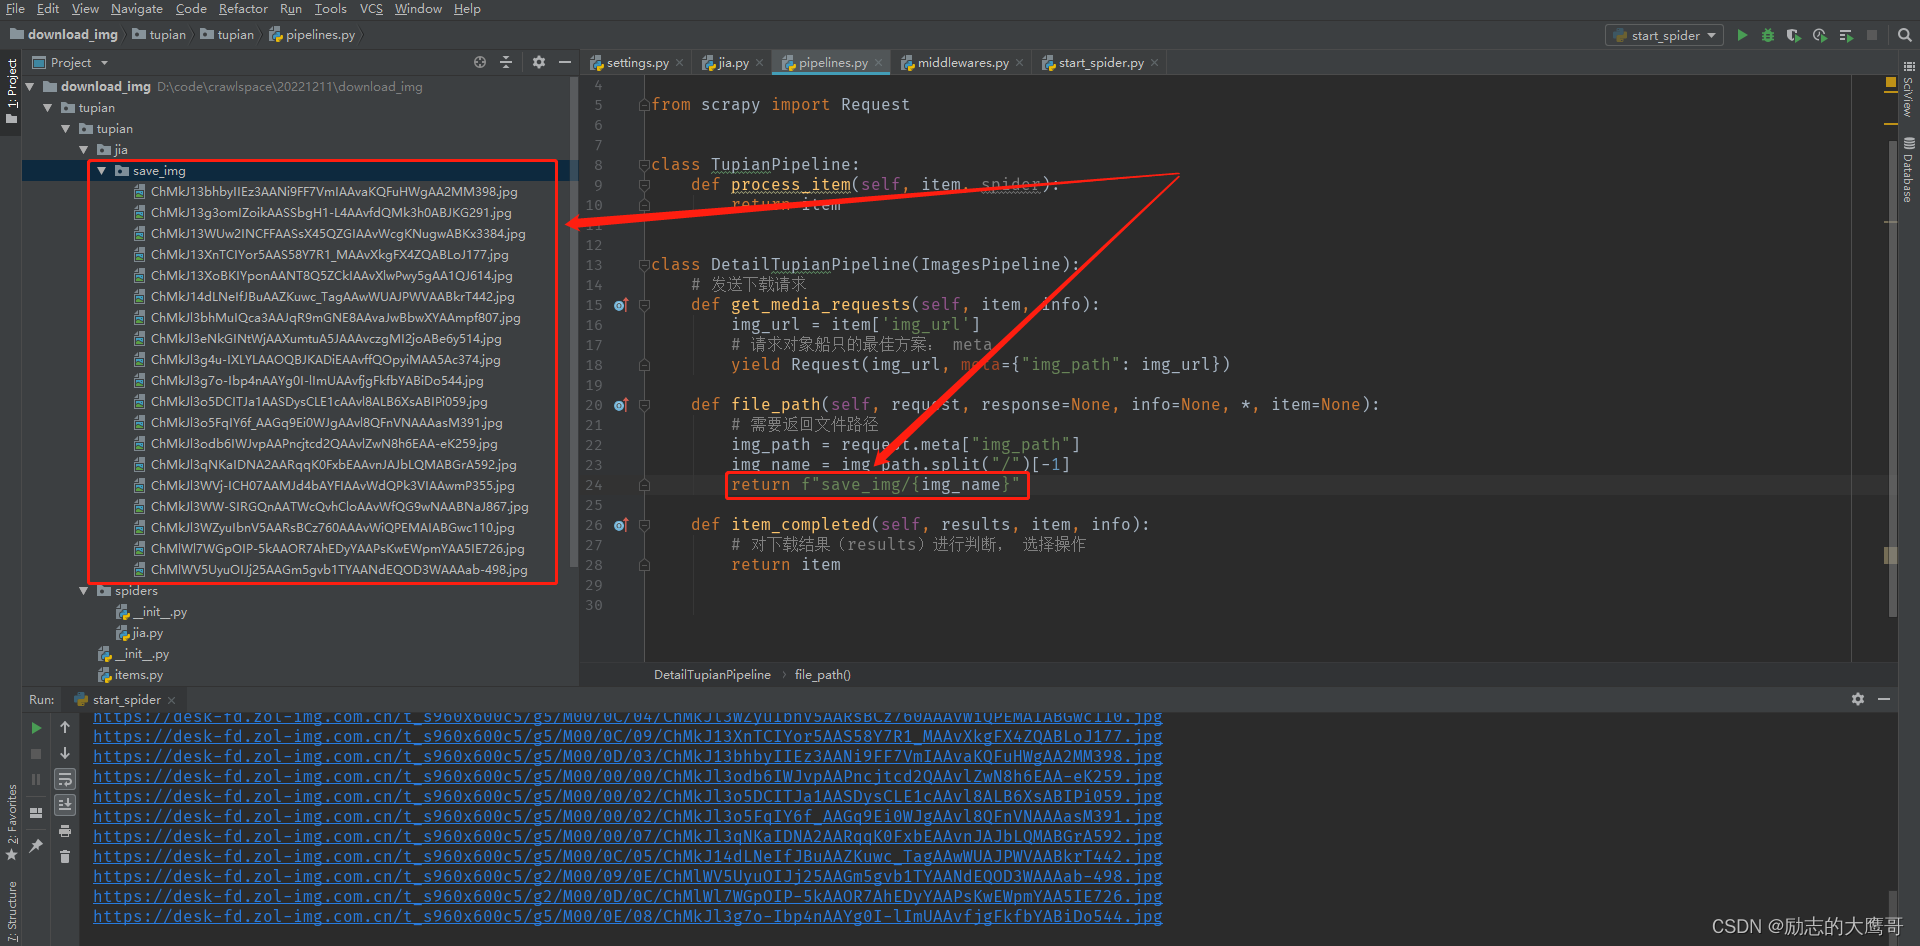
Task: Click the concurrency diagram run icon
Action: point(1846,35)
